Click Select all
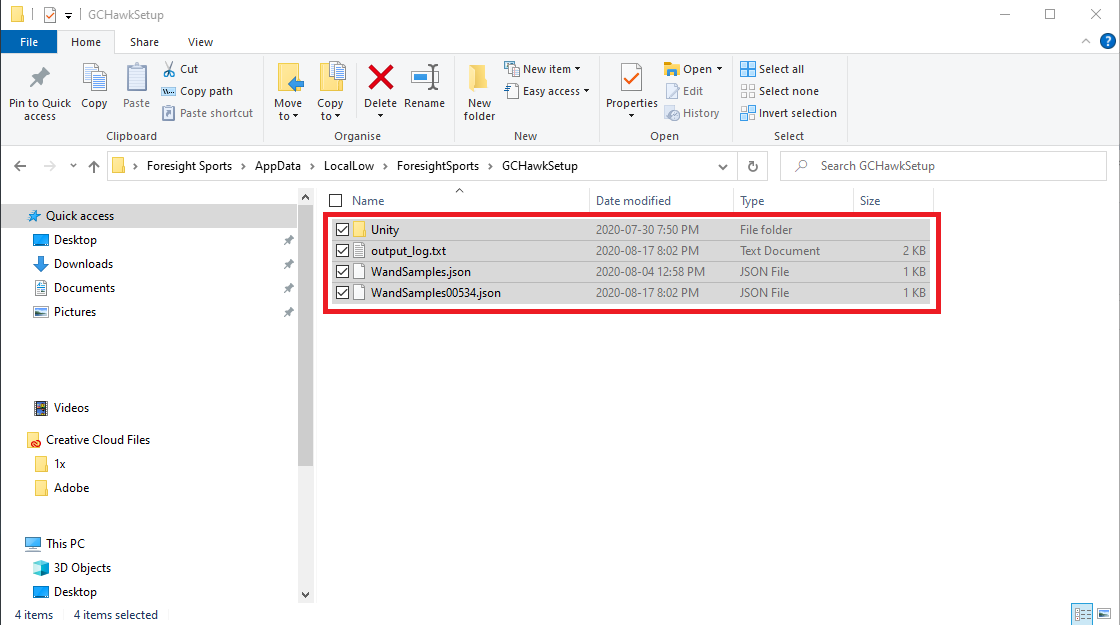Viewport: 1120px width, 625px height. pyautogui.click(x=772, y=69)
